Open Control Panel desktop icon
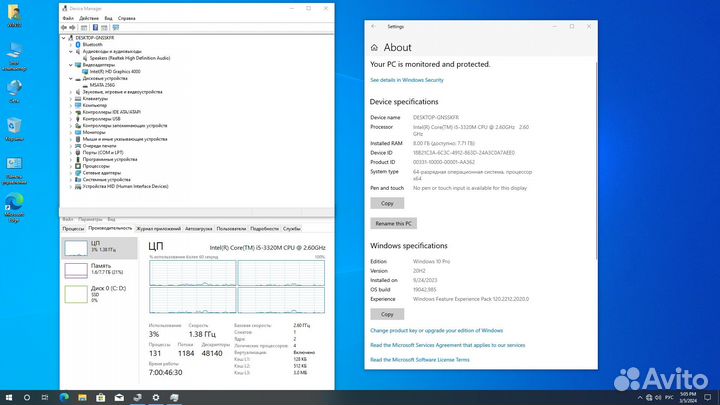The width and height of the screenshot is (720, 405). click(x=14, y=170)
